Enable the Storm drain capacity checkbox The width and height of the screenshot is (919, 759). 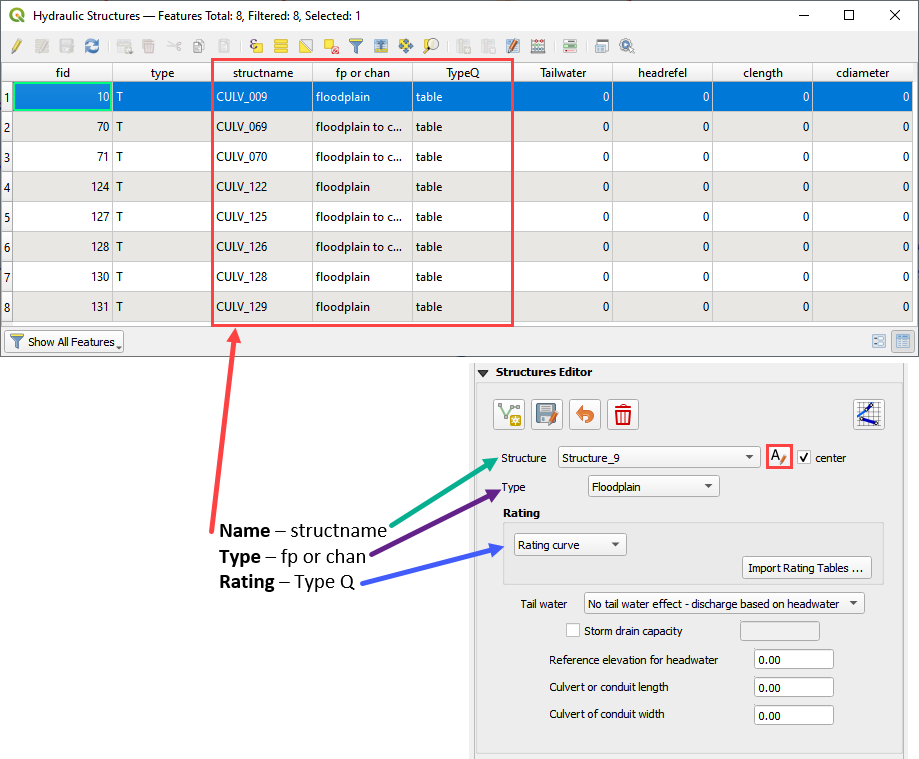[573, 631]
